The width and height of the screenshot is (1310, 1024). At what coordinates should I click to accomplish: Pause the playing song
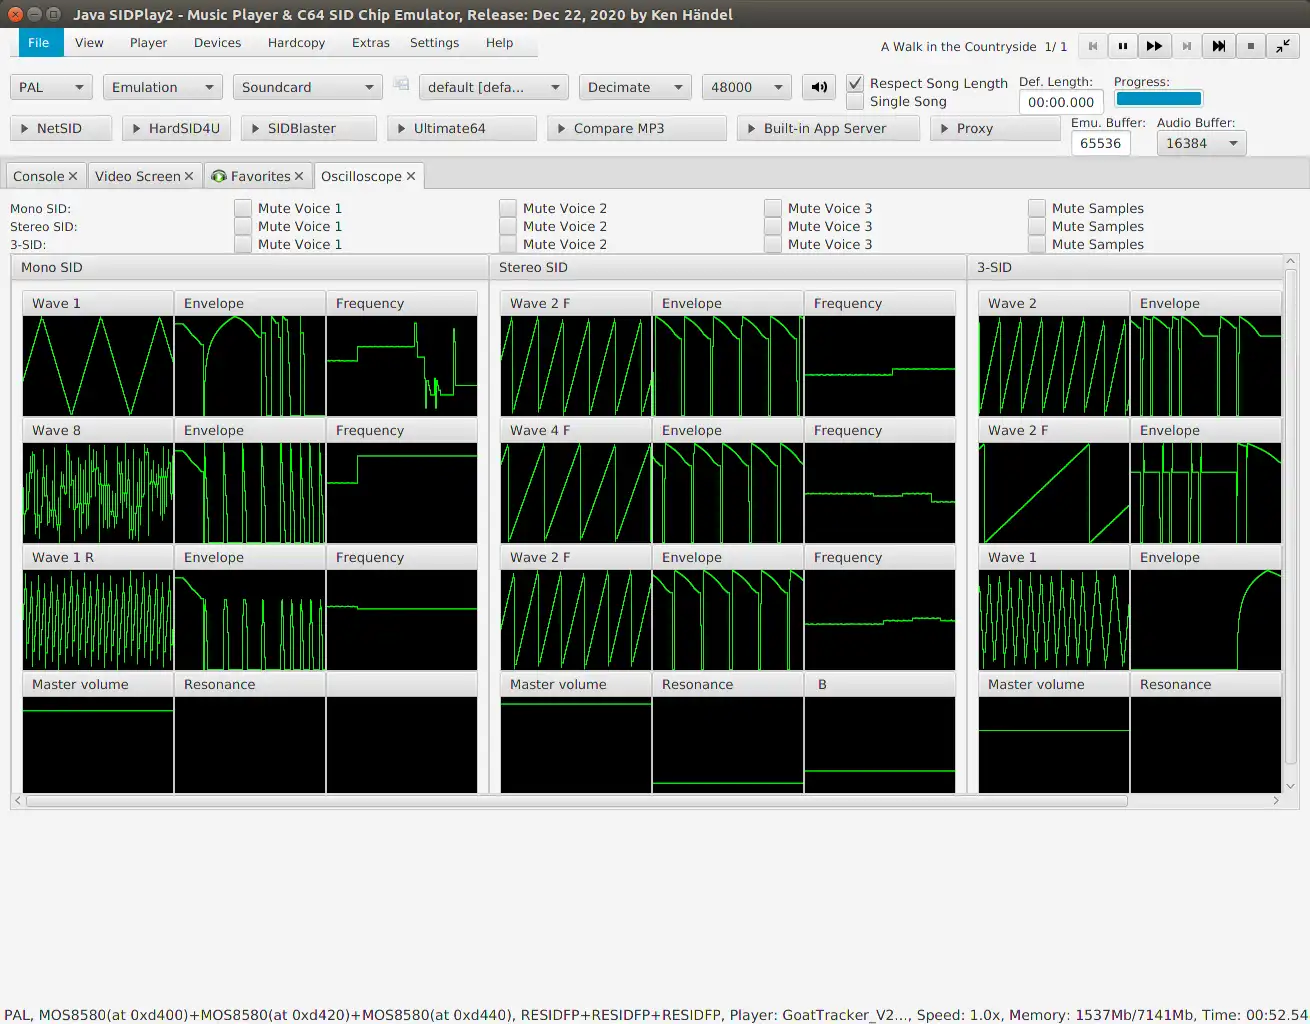[1123, 46]
